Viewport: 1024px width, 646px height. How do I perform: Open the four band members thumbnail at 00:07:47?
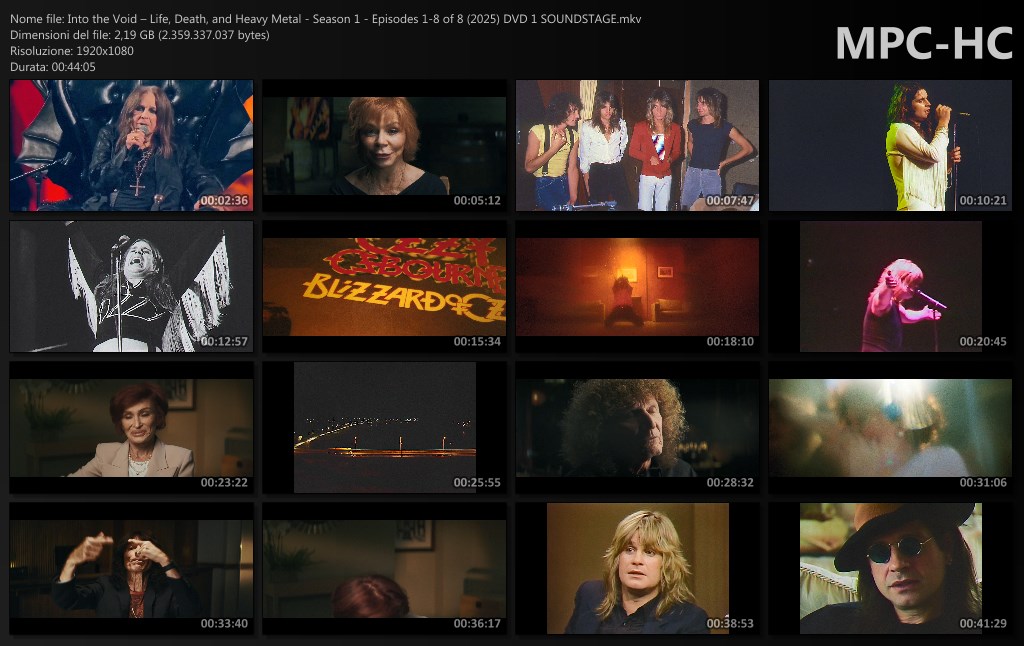point(637,146)
